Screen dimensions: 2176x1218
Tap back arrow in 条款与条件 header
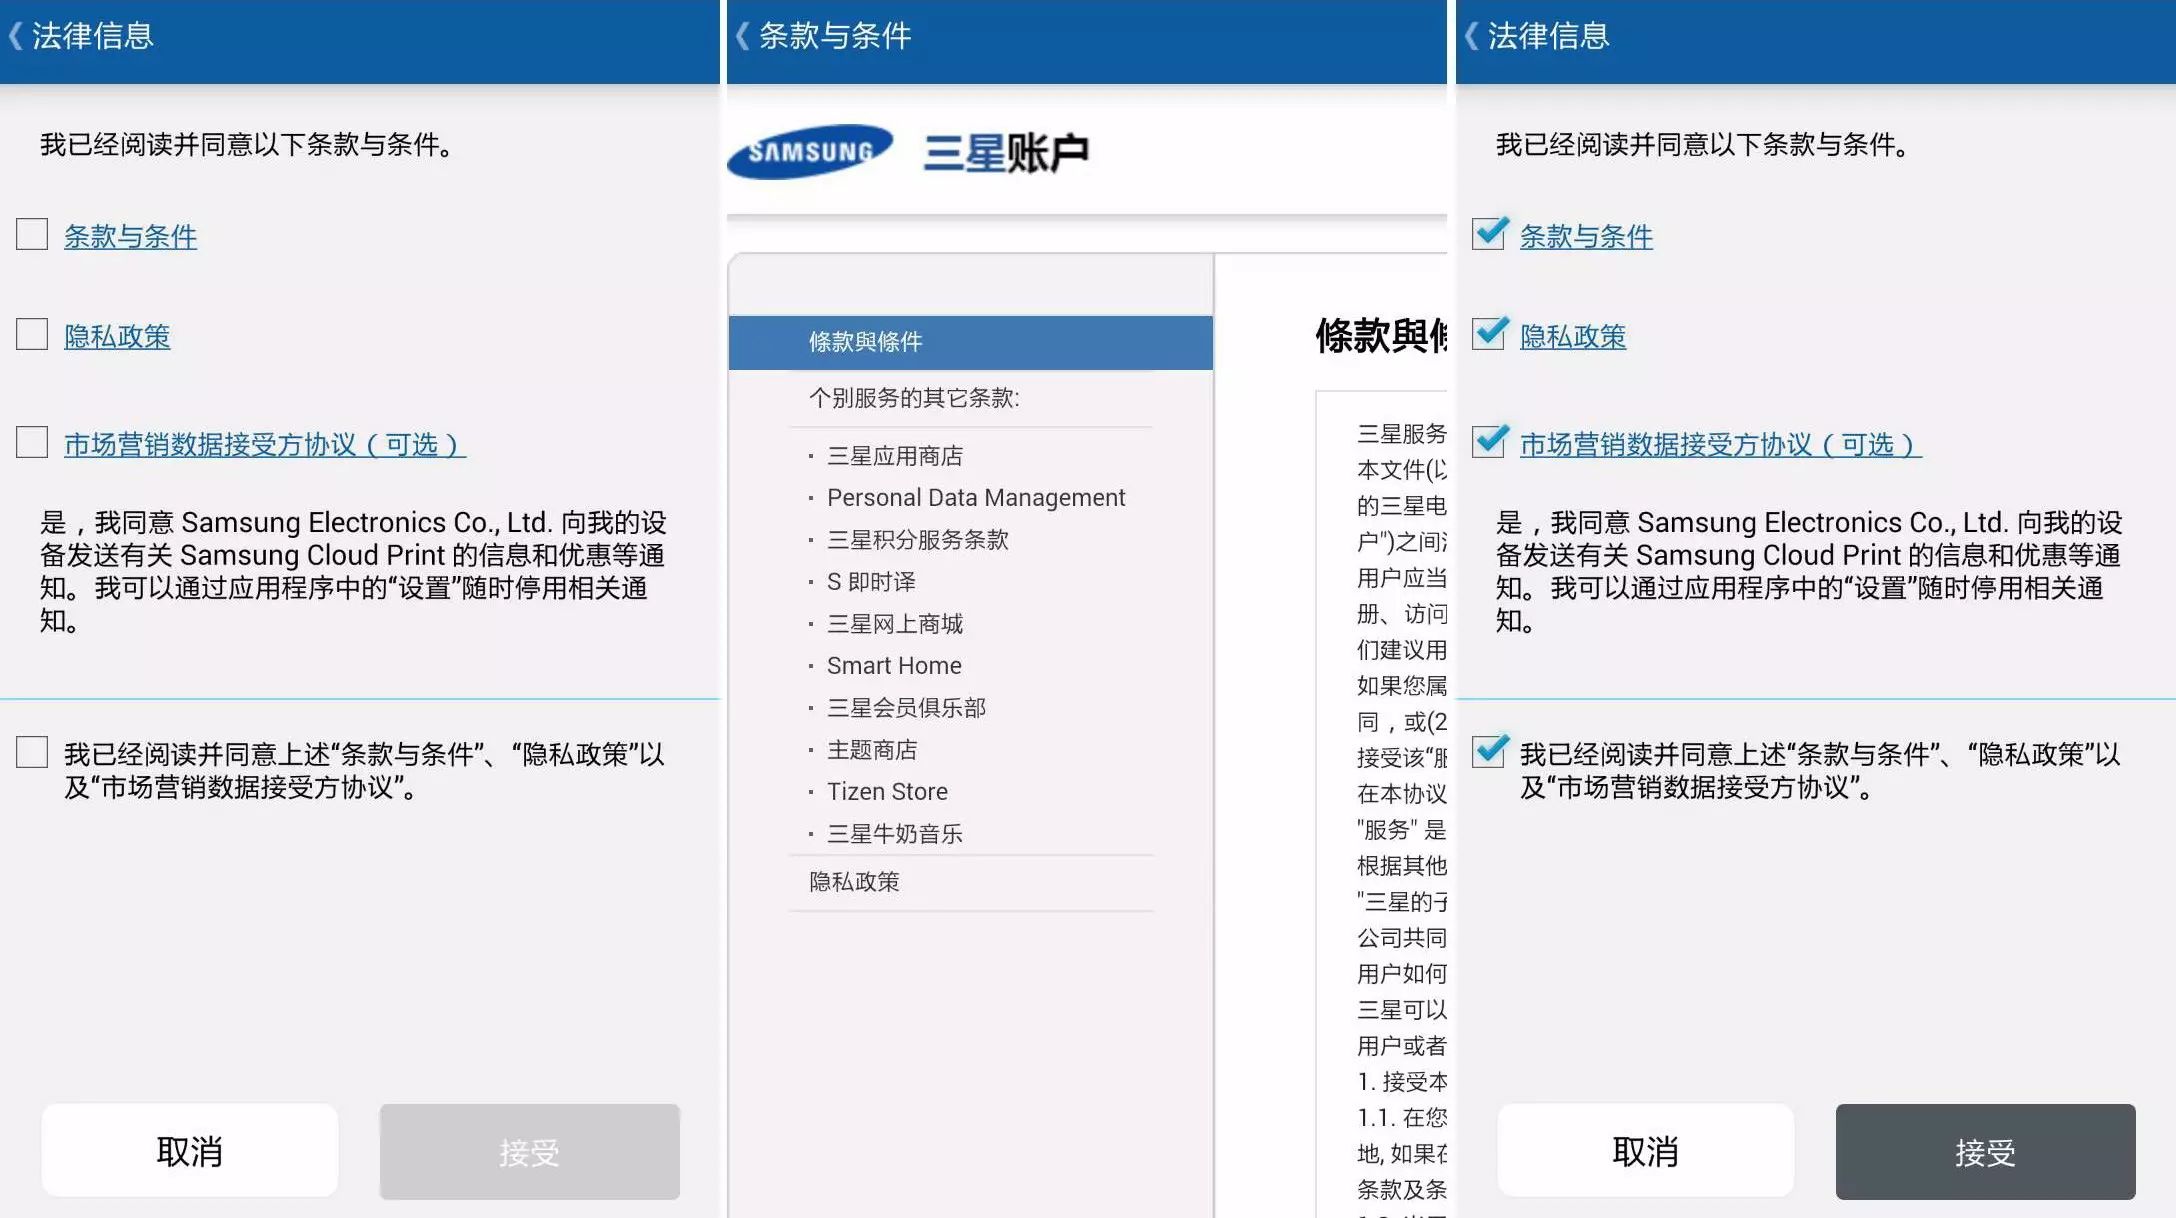coord(742,36)
